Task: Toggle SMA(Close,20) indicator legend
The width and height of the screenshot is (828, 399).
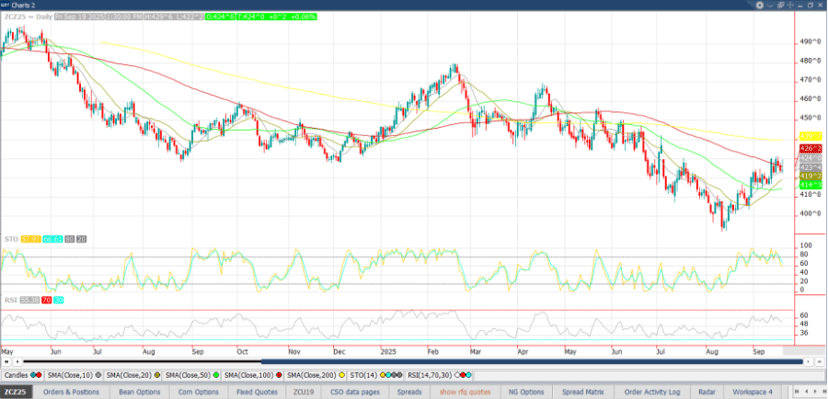Action: [132, 376]
